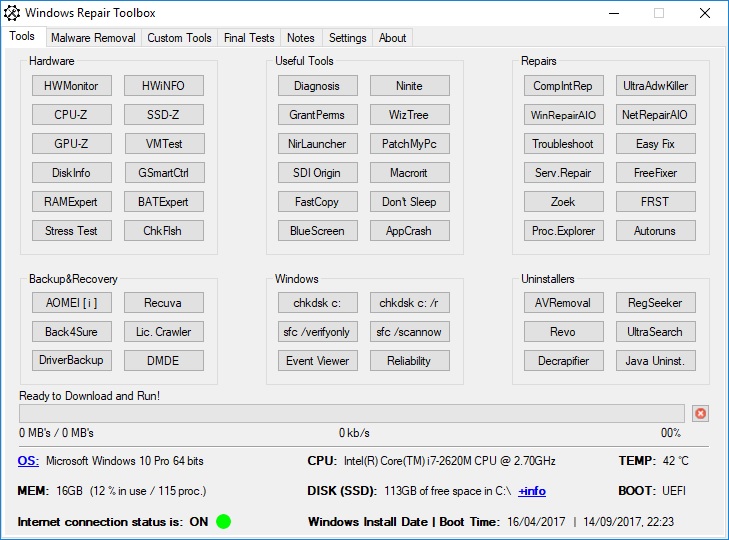Screen dimensions: 729x540
Task: Switch to the Malware Removal tab
Action: click(92, 38)
